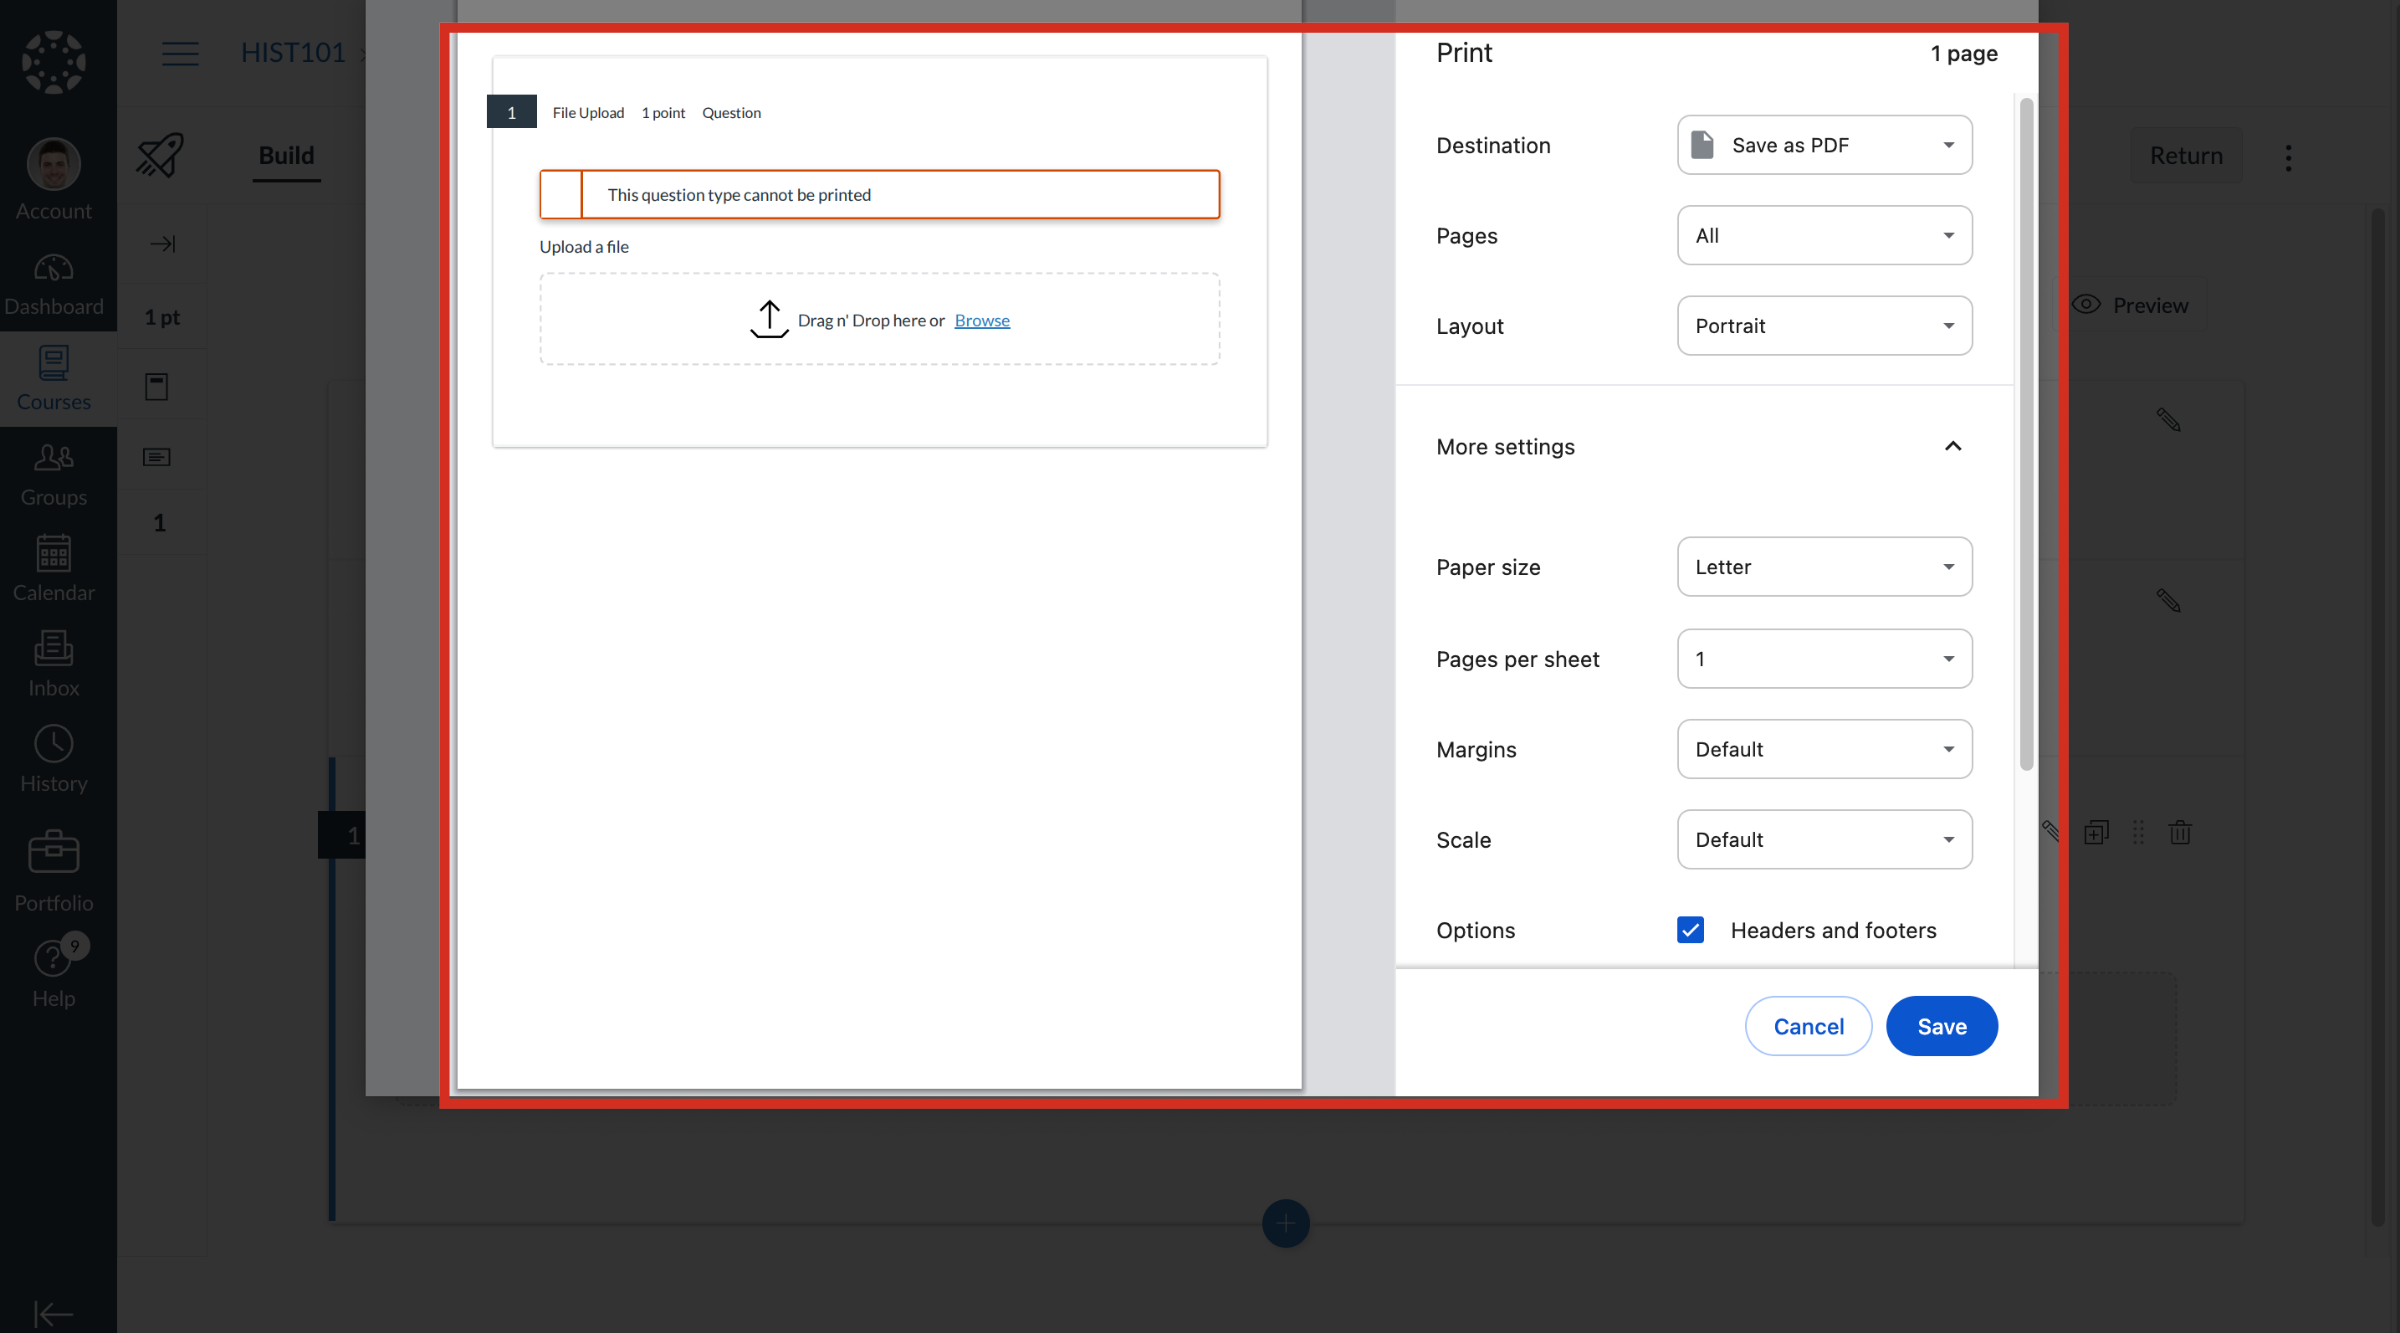Viewport: 2400px width, 1333px height.
Task: Open the Paper size Letter dropdown
Action: click(1824, 567)
